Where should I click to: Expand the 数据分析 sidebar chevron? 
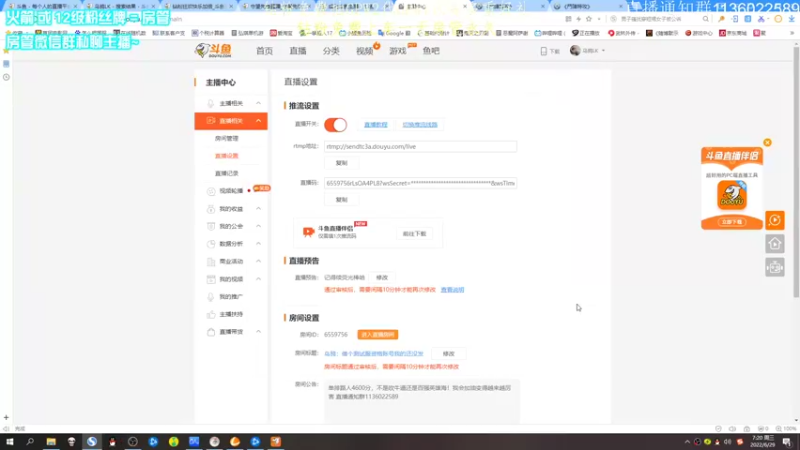coord(258,244)
